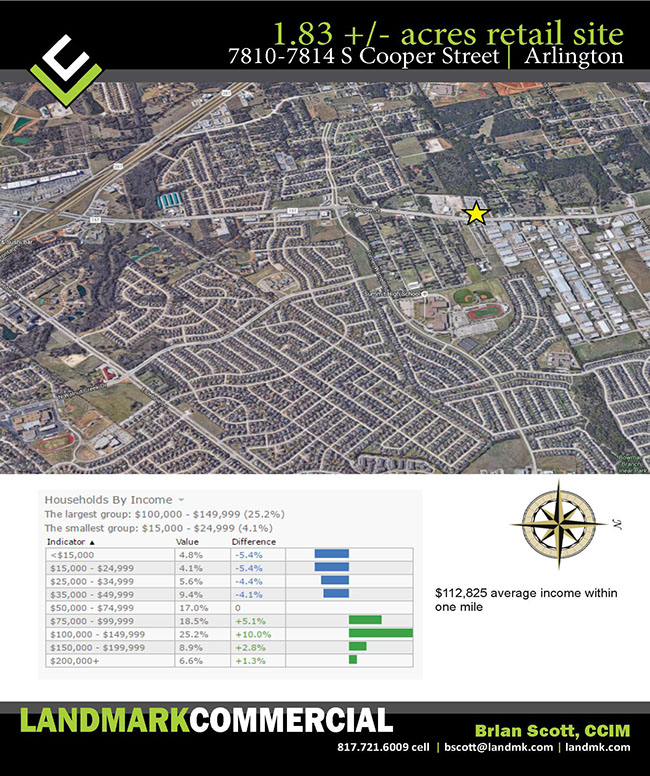Screen dimensions: 650x776
Task: Click the green bar for $100,000 - $149,999
Action: pyautogui.click(x=380, y=634)
